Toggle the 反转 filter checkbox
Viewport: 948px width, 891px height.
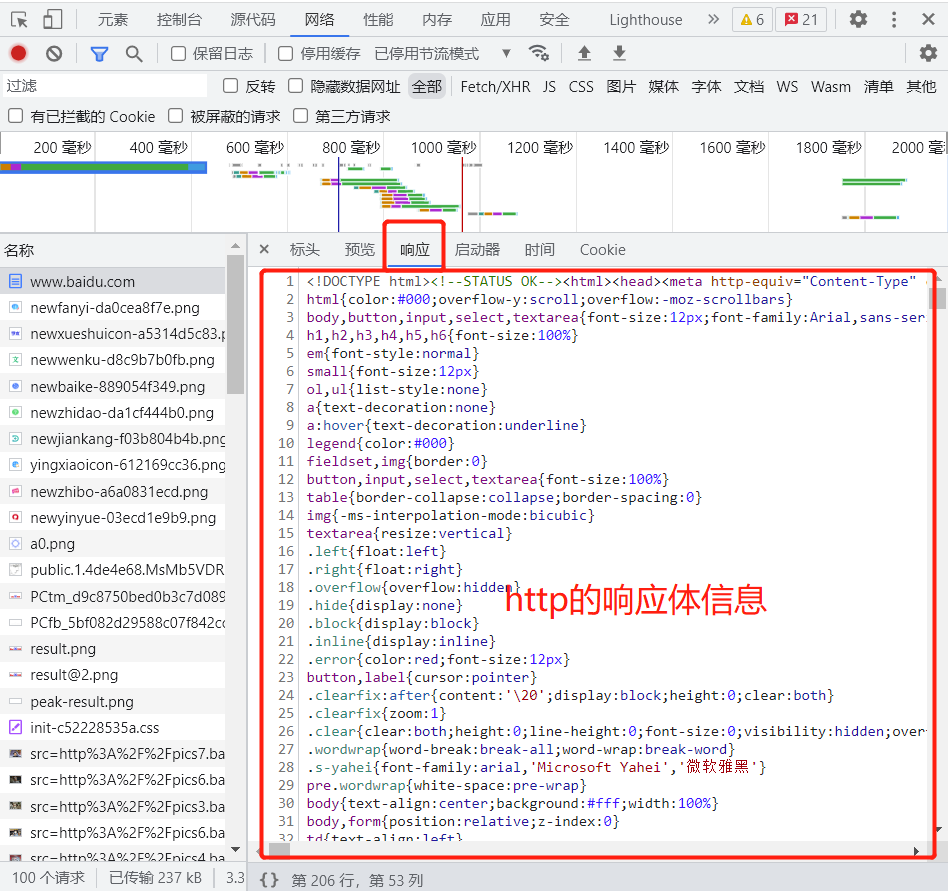point(230,86)
